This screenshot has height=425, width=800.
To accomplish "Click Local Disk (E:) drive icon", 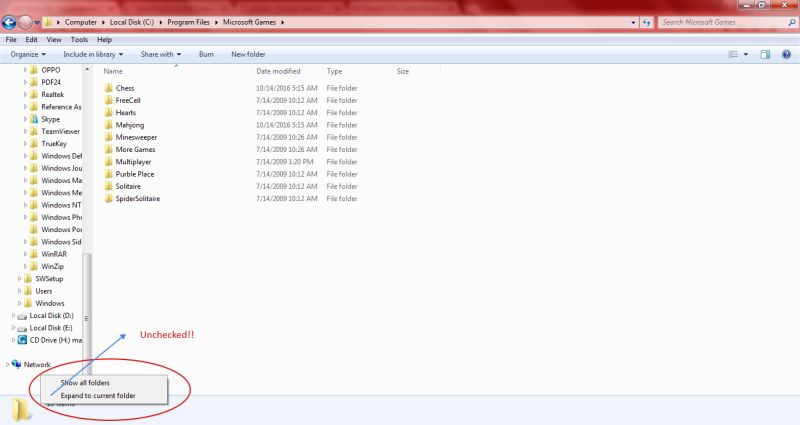I will [x=22, y=328].
